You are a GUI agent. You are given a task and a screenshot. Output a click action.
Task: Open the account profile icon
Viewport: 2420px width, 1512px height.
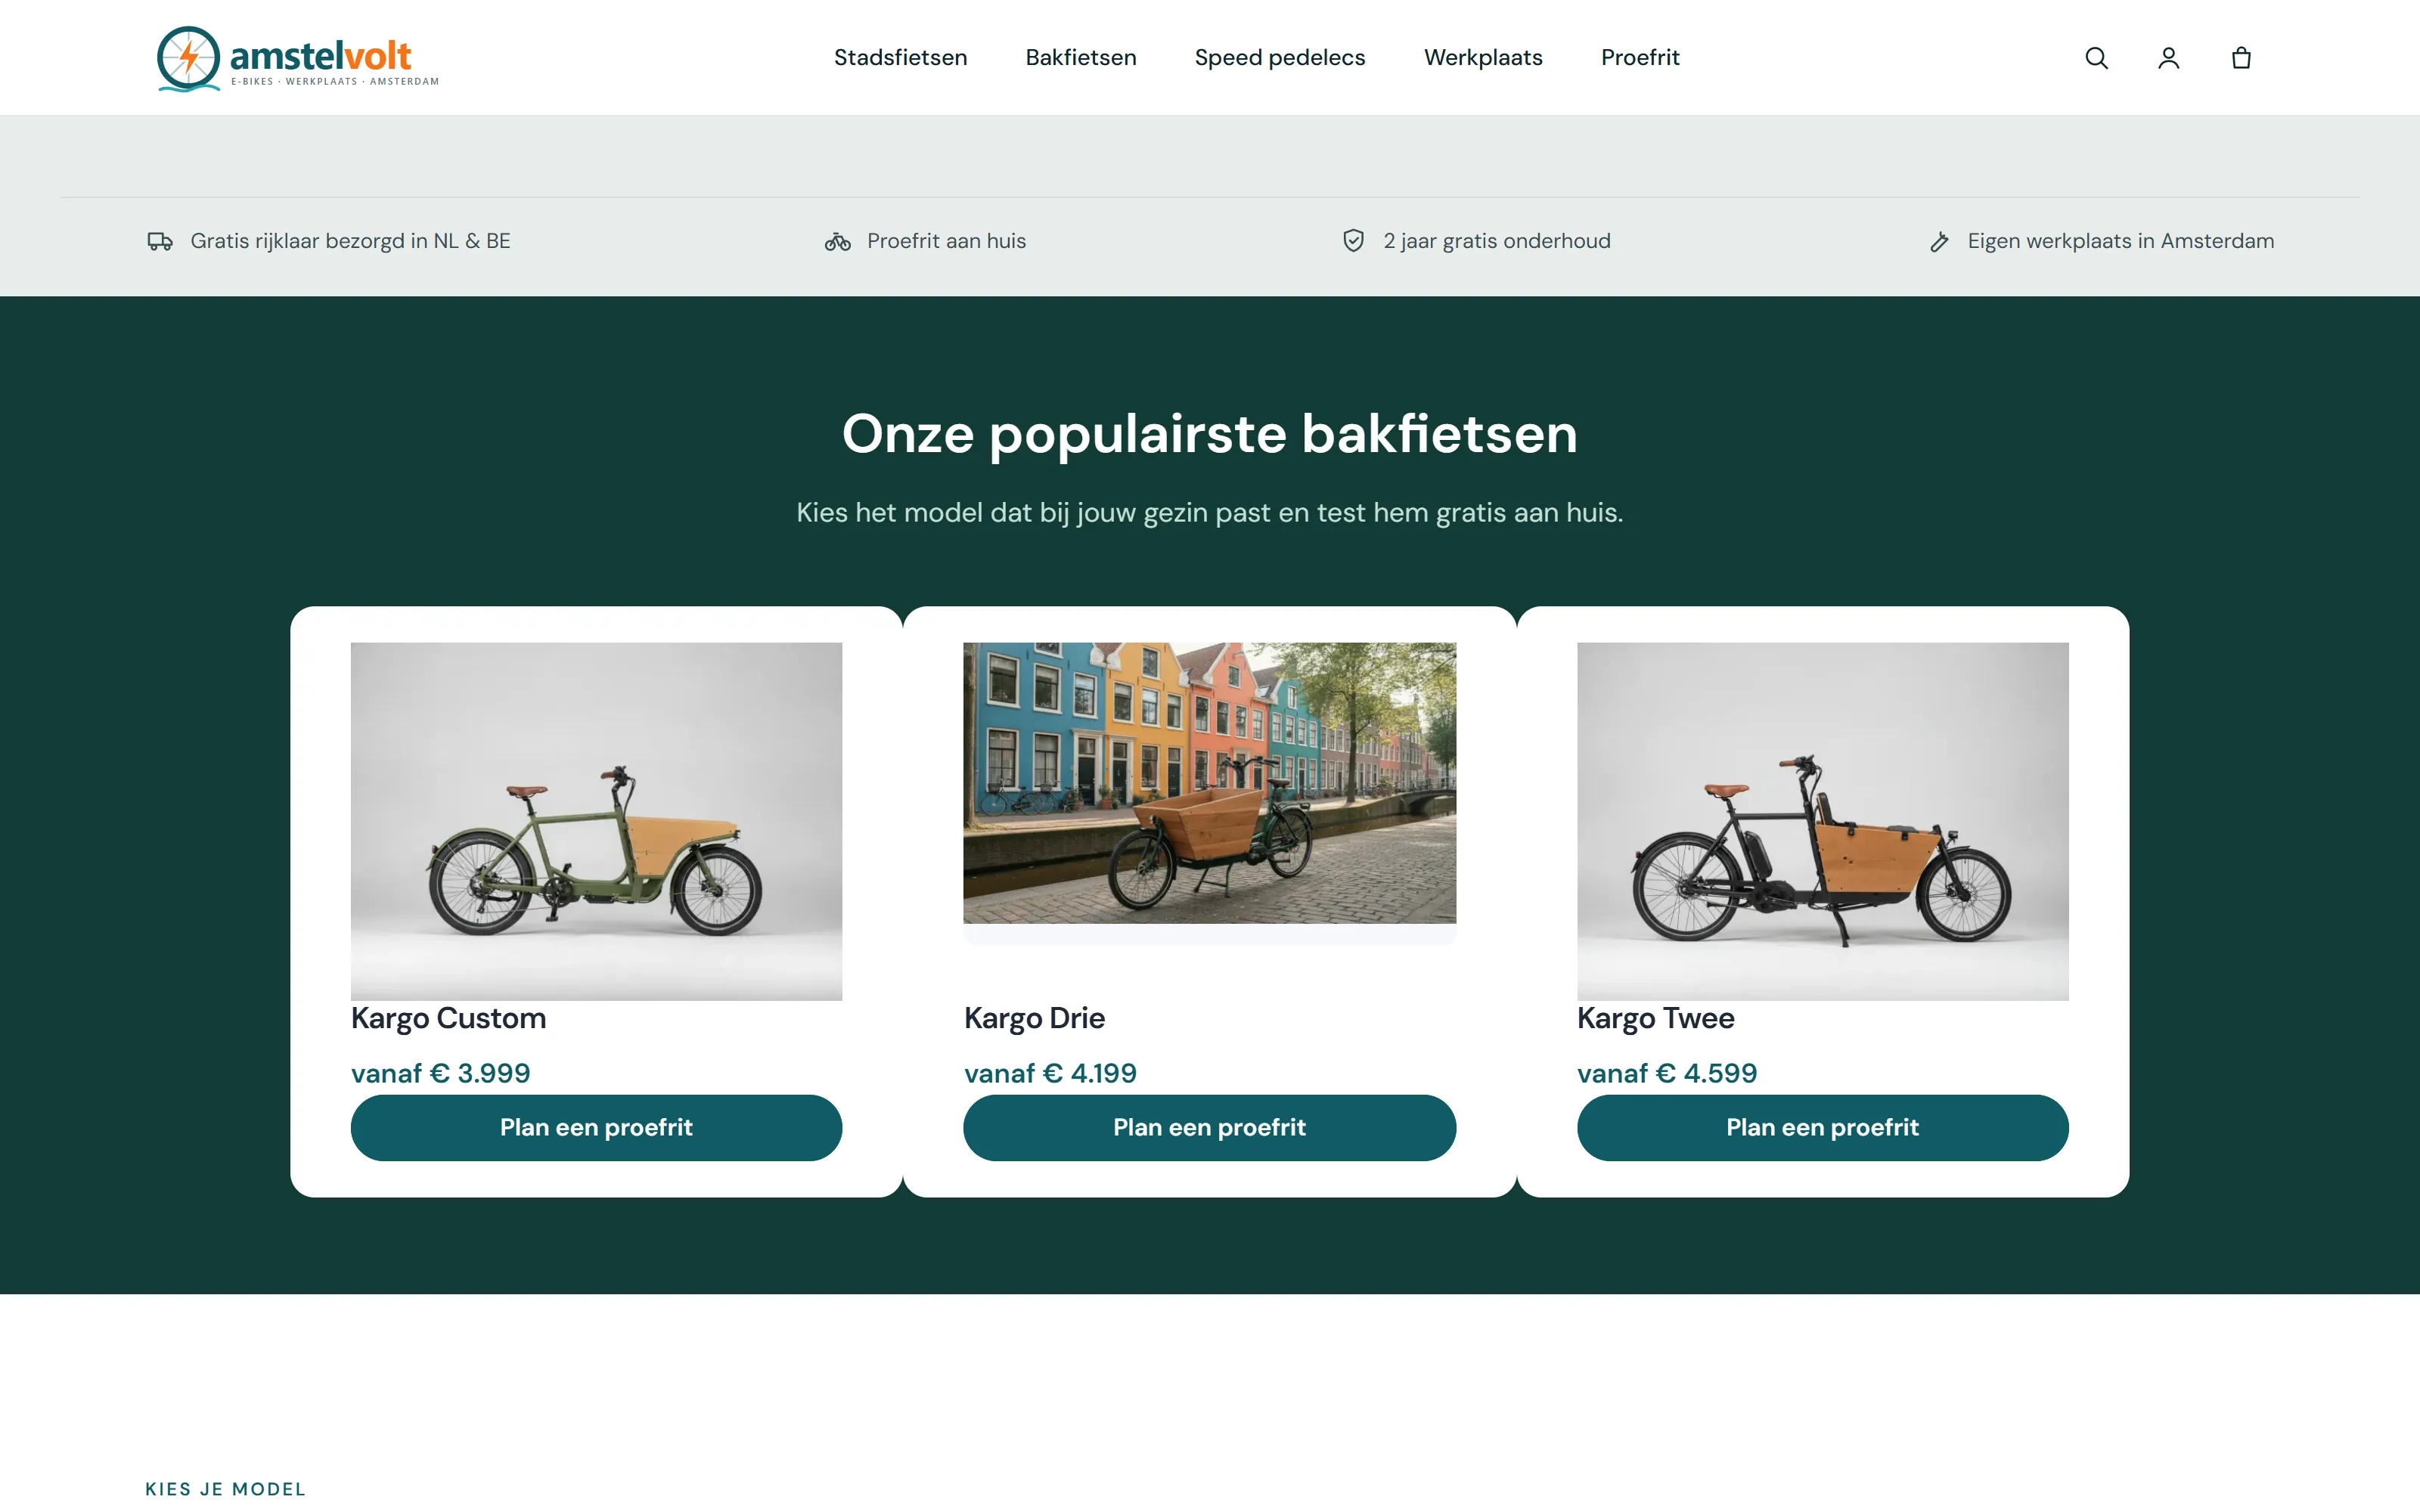pyautogui.click(x=2168, y=58)
